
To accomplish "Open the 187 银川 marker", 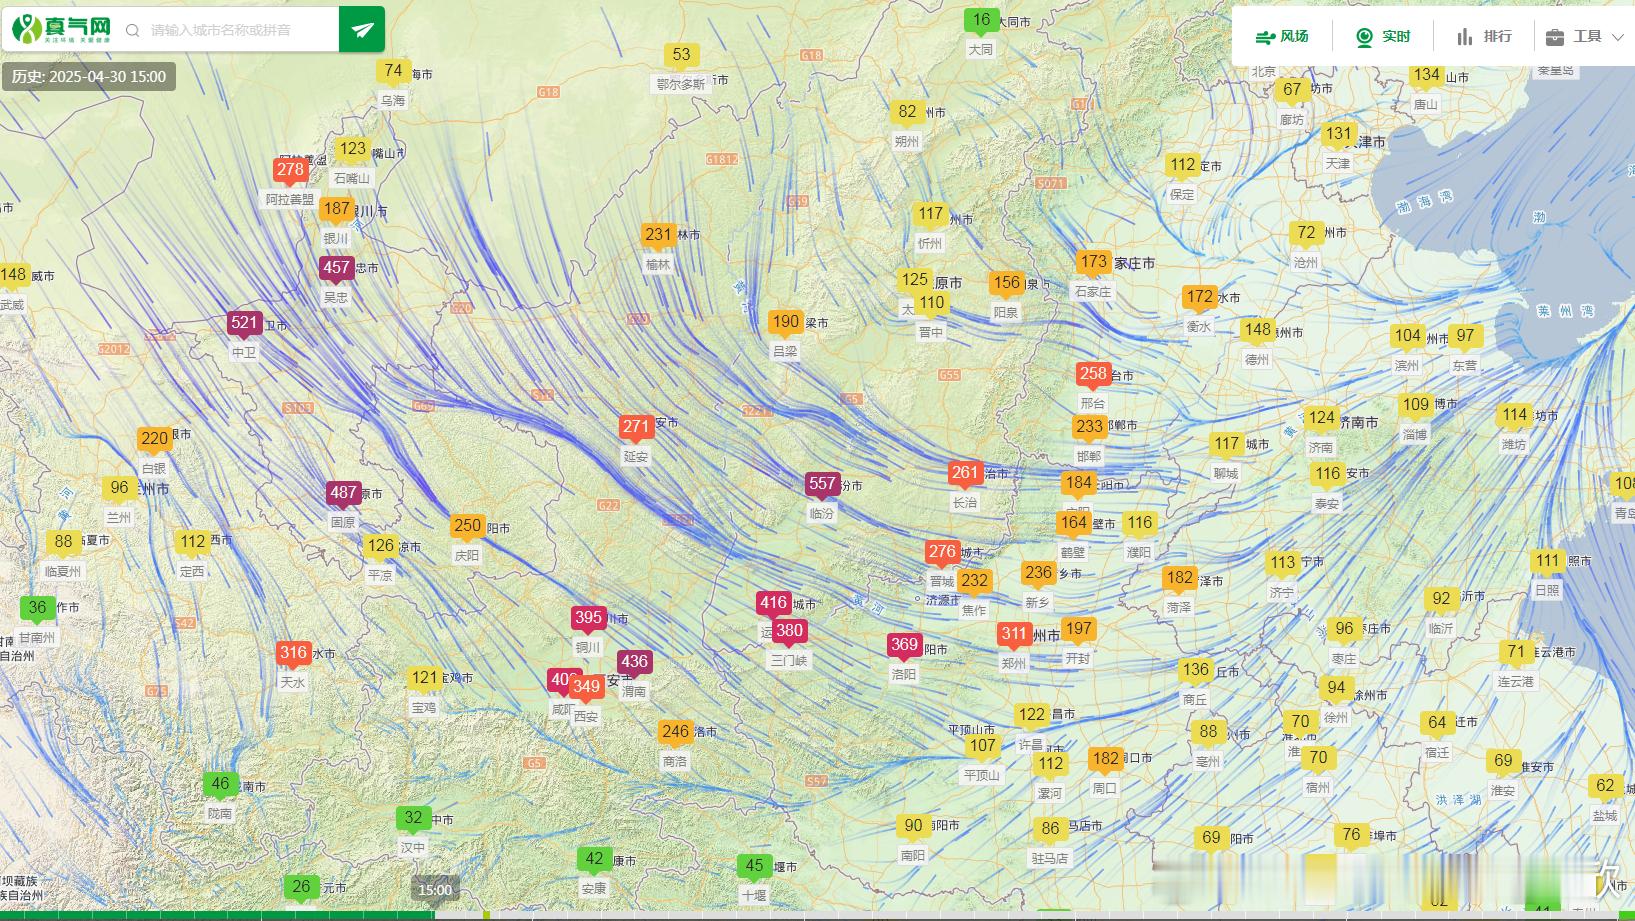I will click(336, 209).
